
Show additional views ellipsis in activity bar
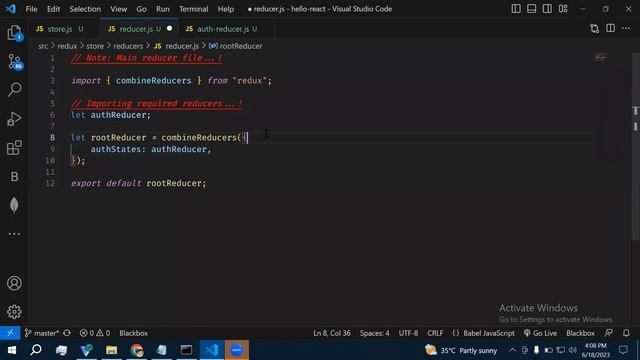14,234
